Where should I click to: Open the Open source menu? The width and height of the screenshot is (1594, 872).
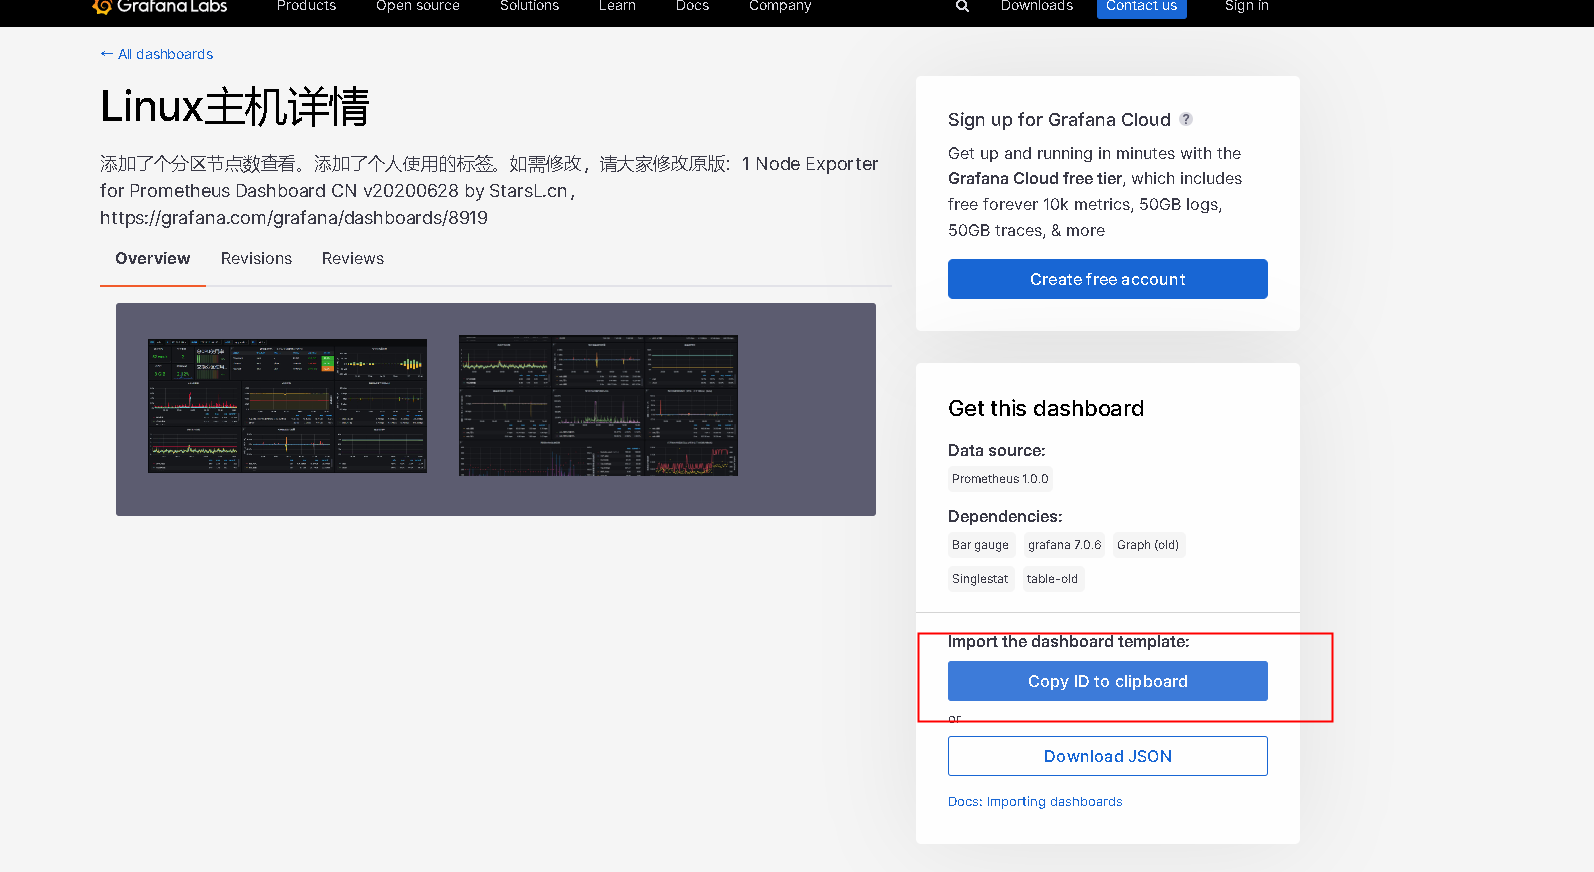pos(418,6)
